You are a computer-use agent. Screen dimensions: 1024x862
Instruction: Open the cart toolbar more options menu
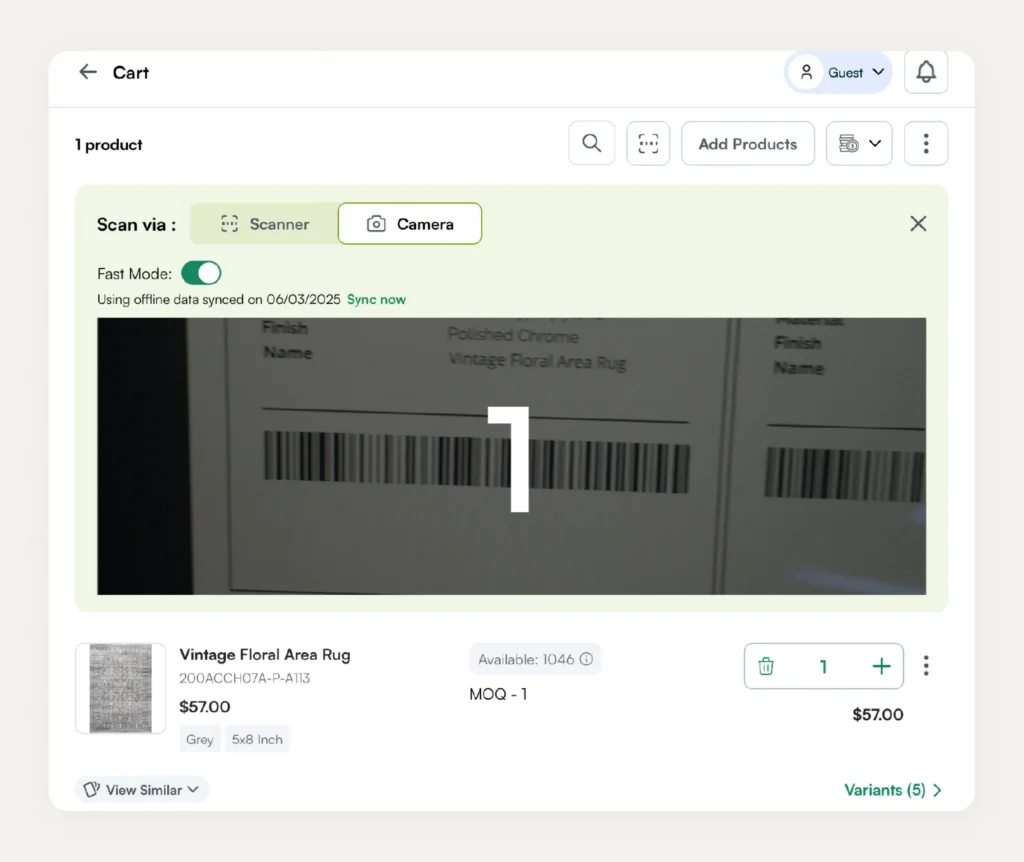coord(925,143)
